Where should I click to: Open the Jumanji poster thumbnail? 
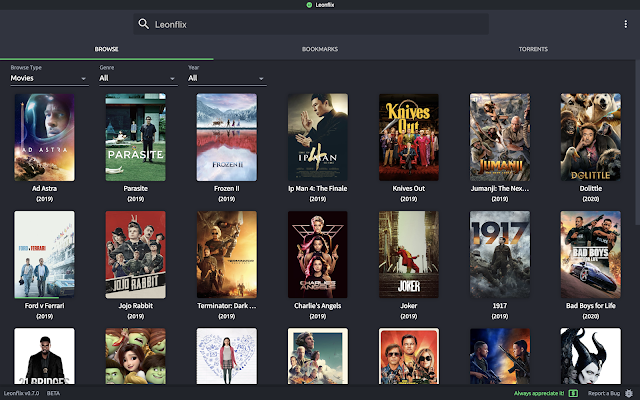coord(500,137)
